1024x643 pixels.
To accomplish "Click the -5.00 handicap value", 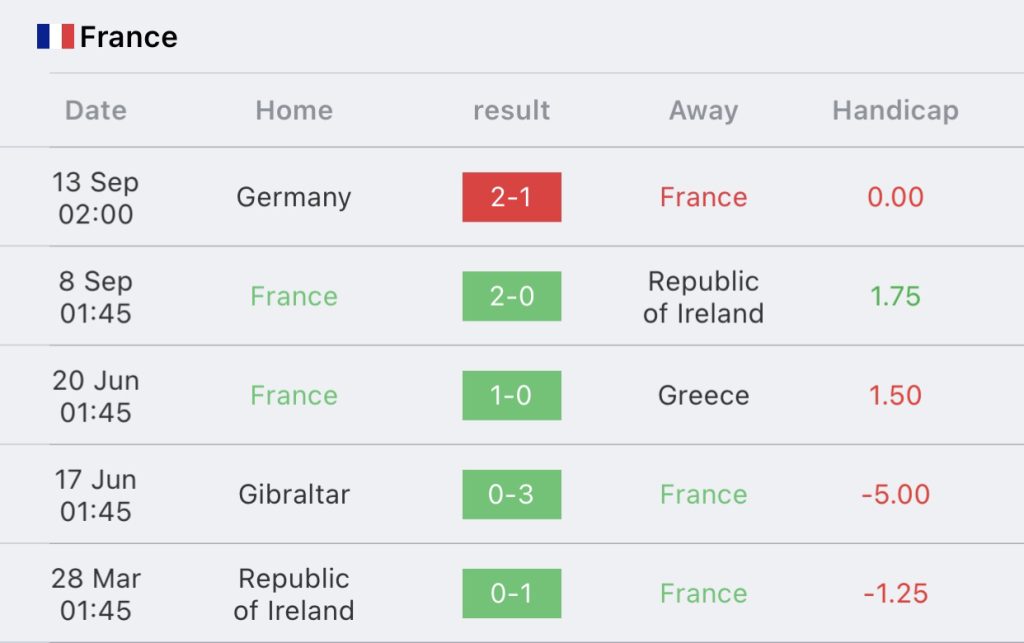I will point(895,494).
